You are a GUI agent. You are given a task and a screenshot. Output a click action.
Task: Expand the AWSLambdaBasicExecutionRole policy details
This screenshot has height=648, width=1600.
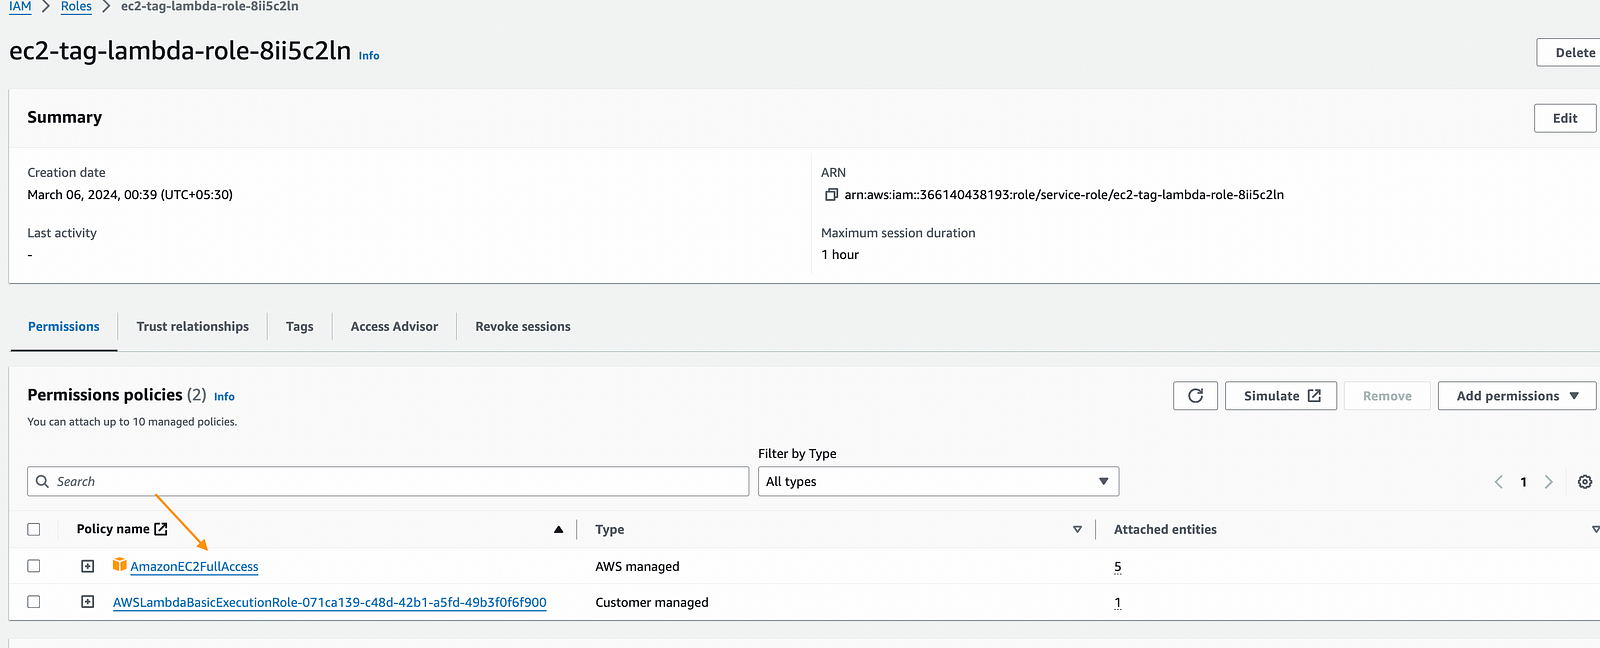coord(88,602)
